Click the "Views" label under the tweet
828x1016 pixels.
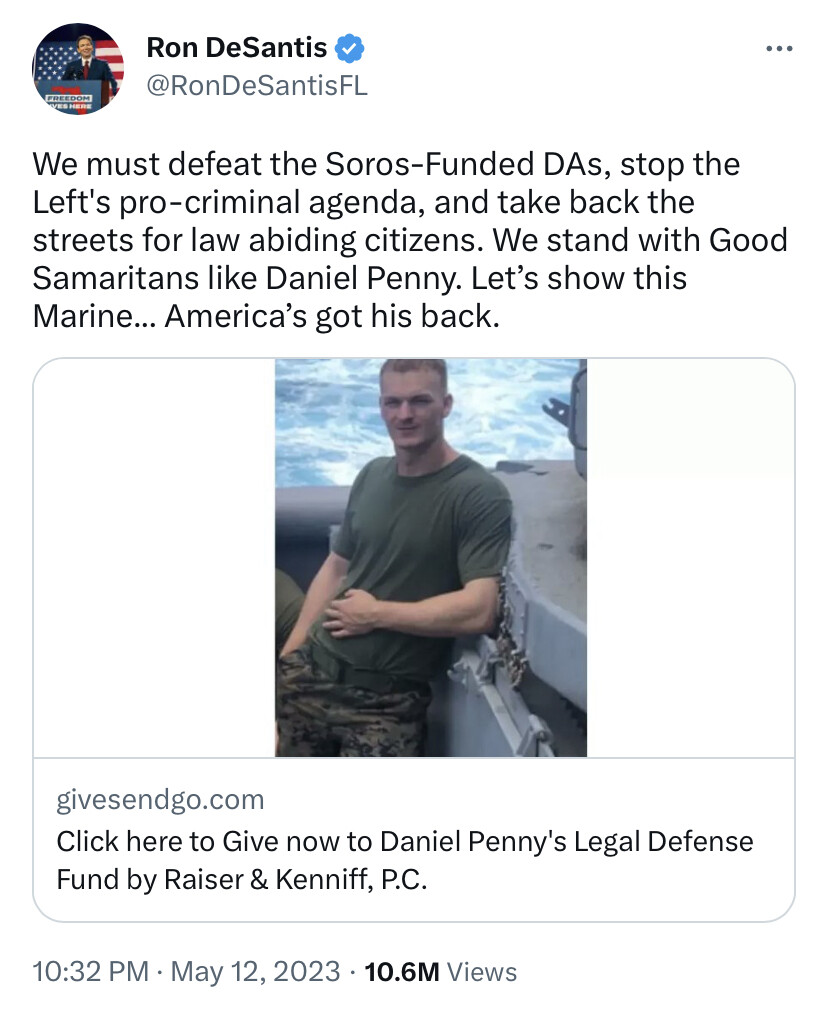[482, 971]
